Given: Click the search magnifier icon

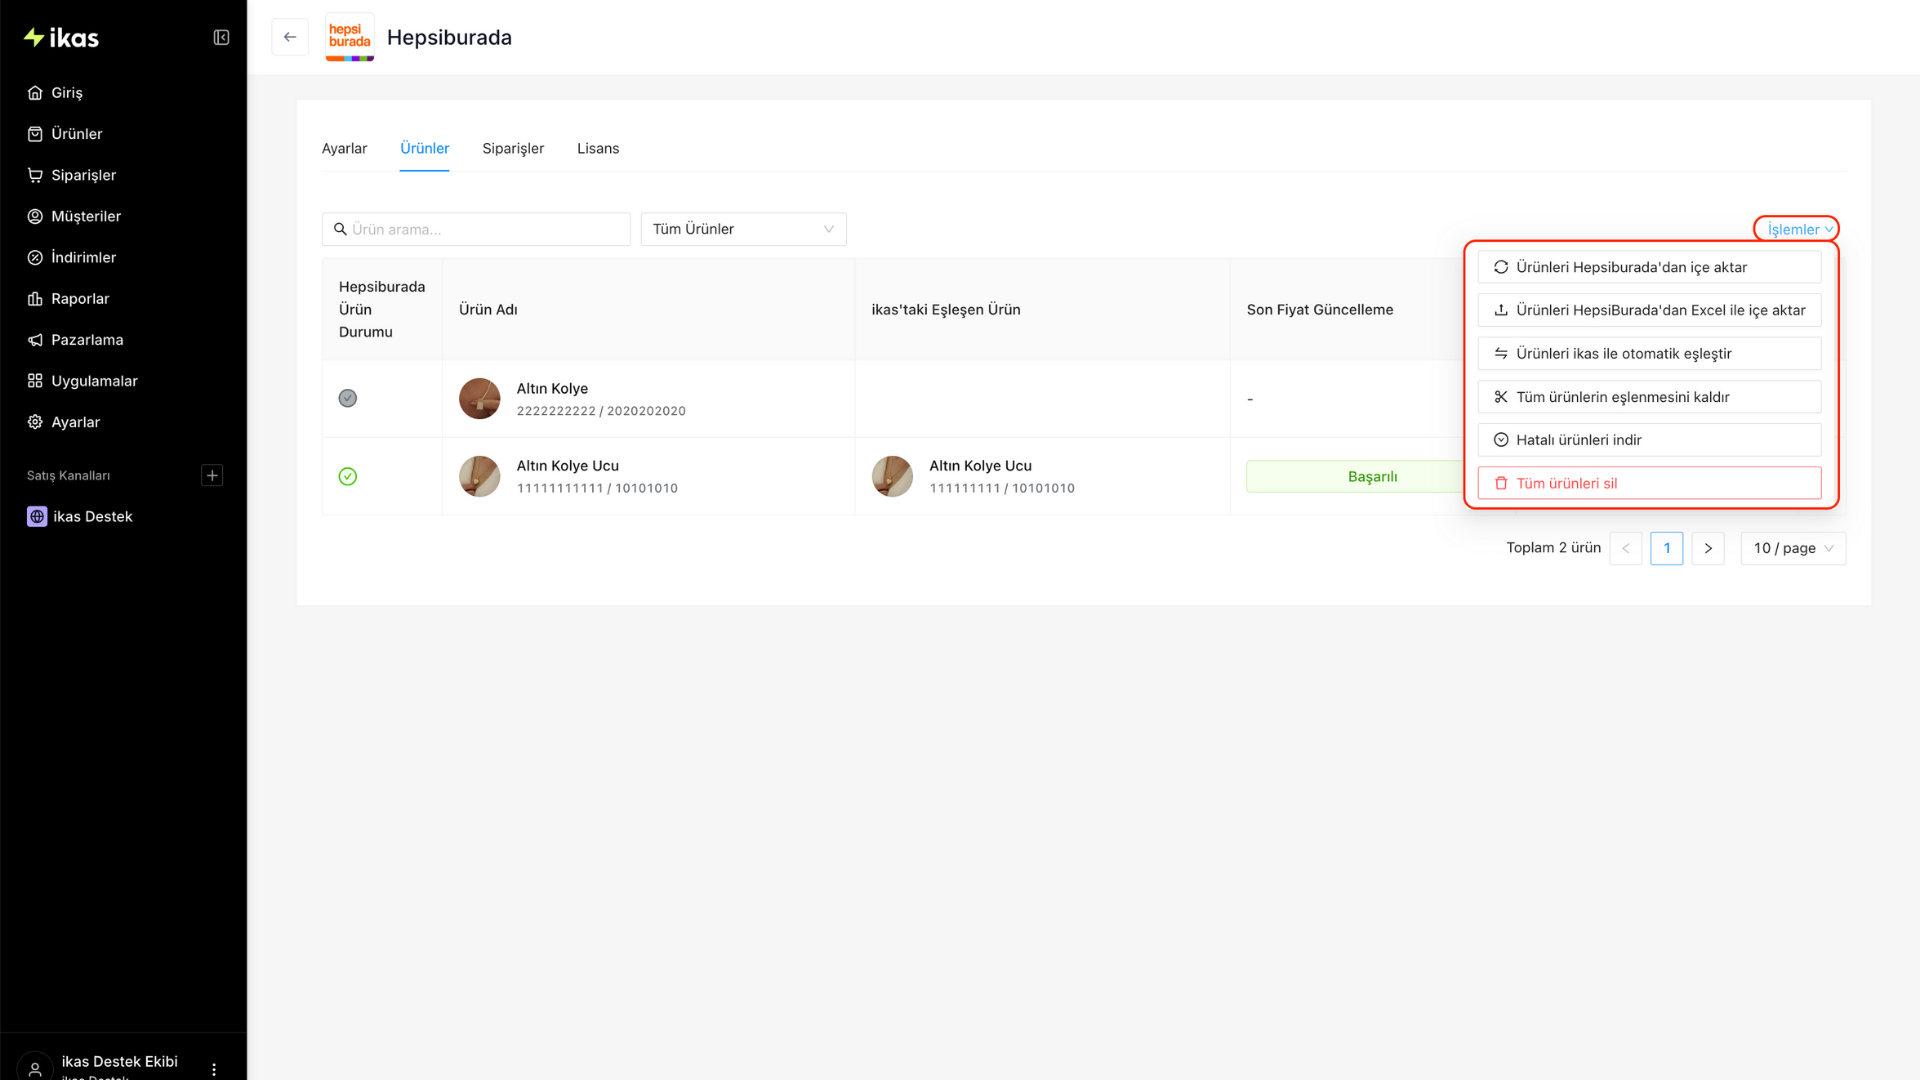Looking at the screenshot, I should click(340, 229).
